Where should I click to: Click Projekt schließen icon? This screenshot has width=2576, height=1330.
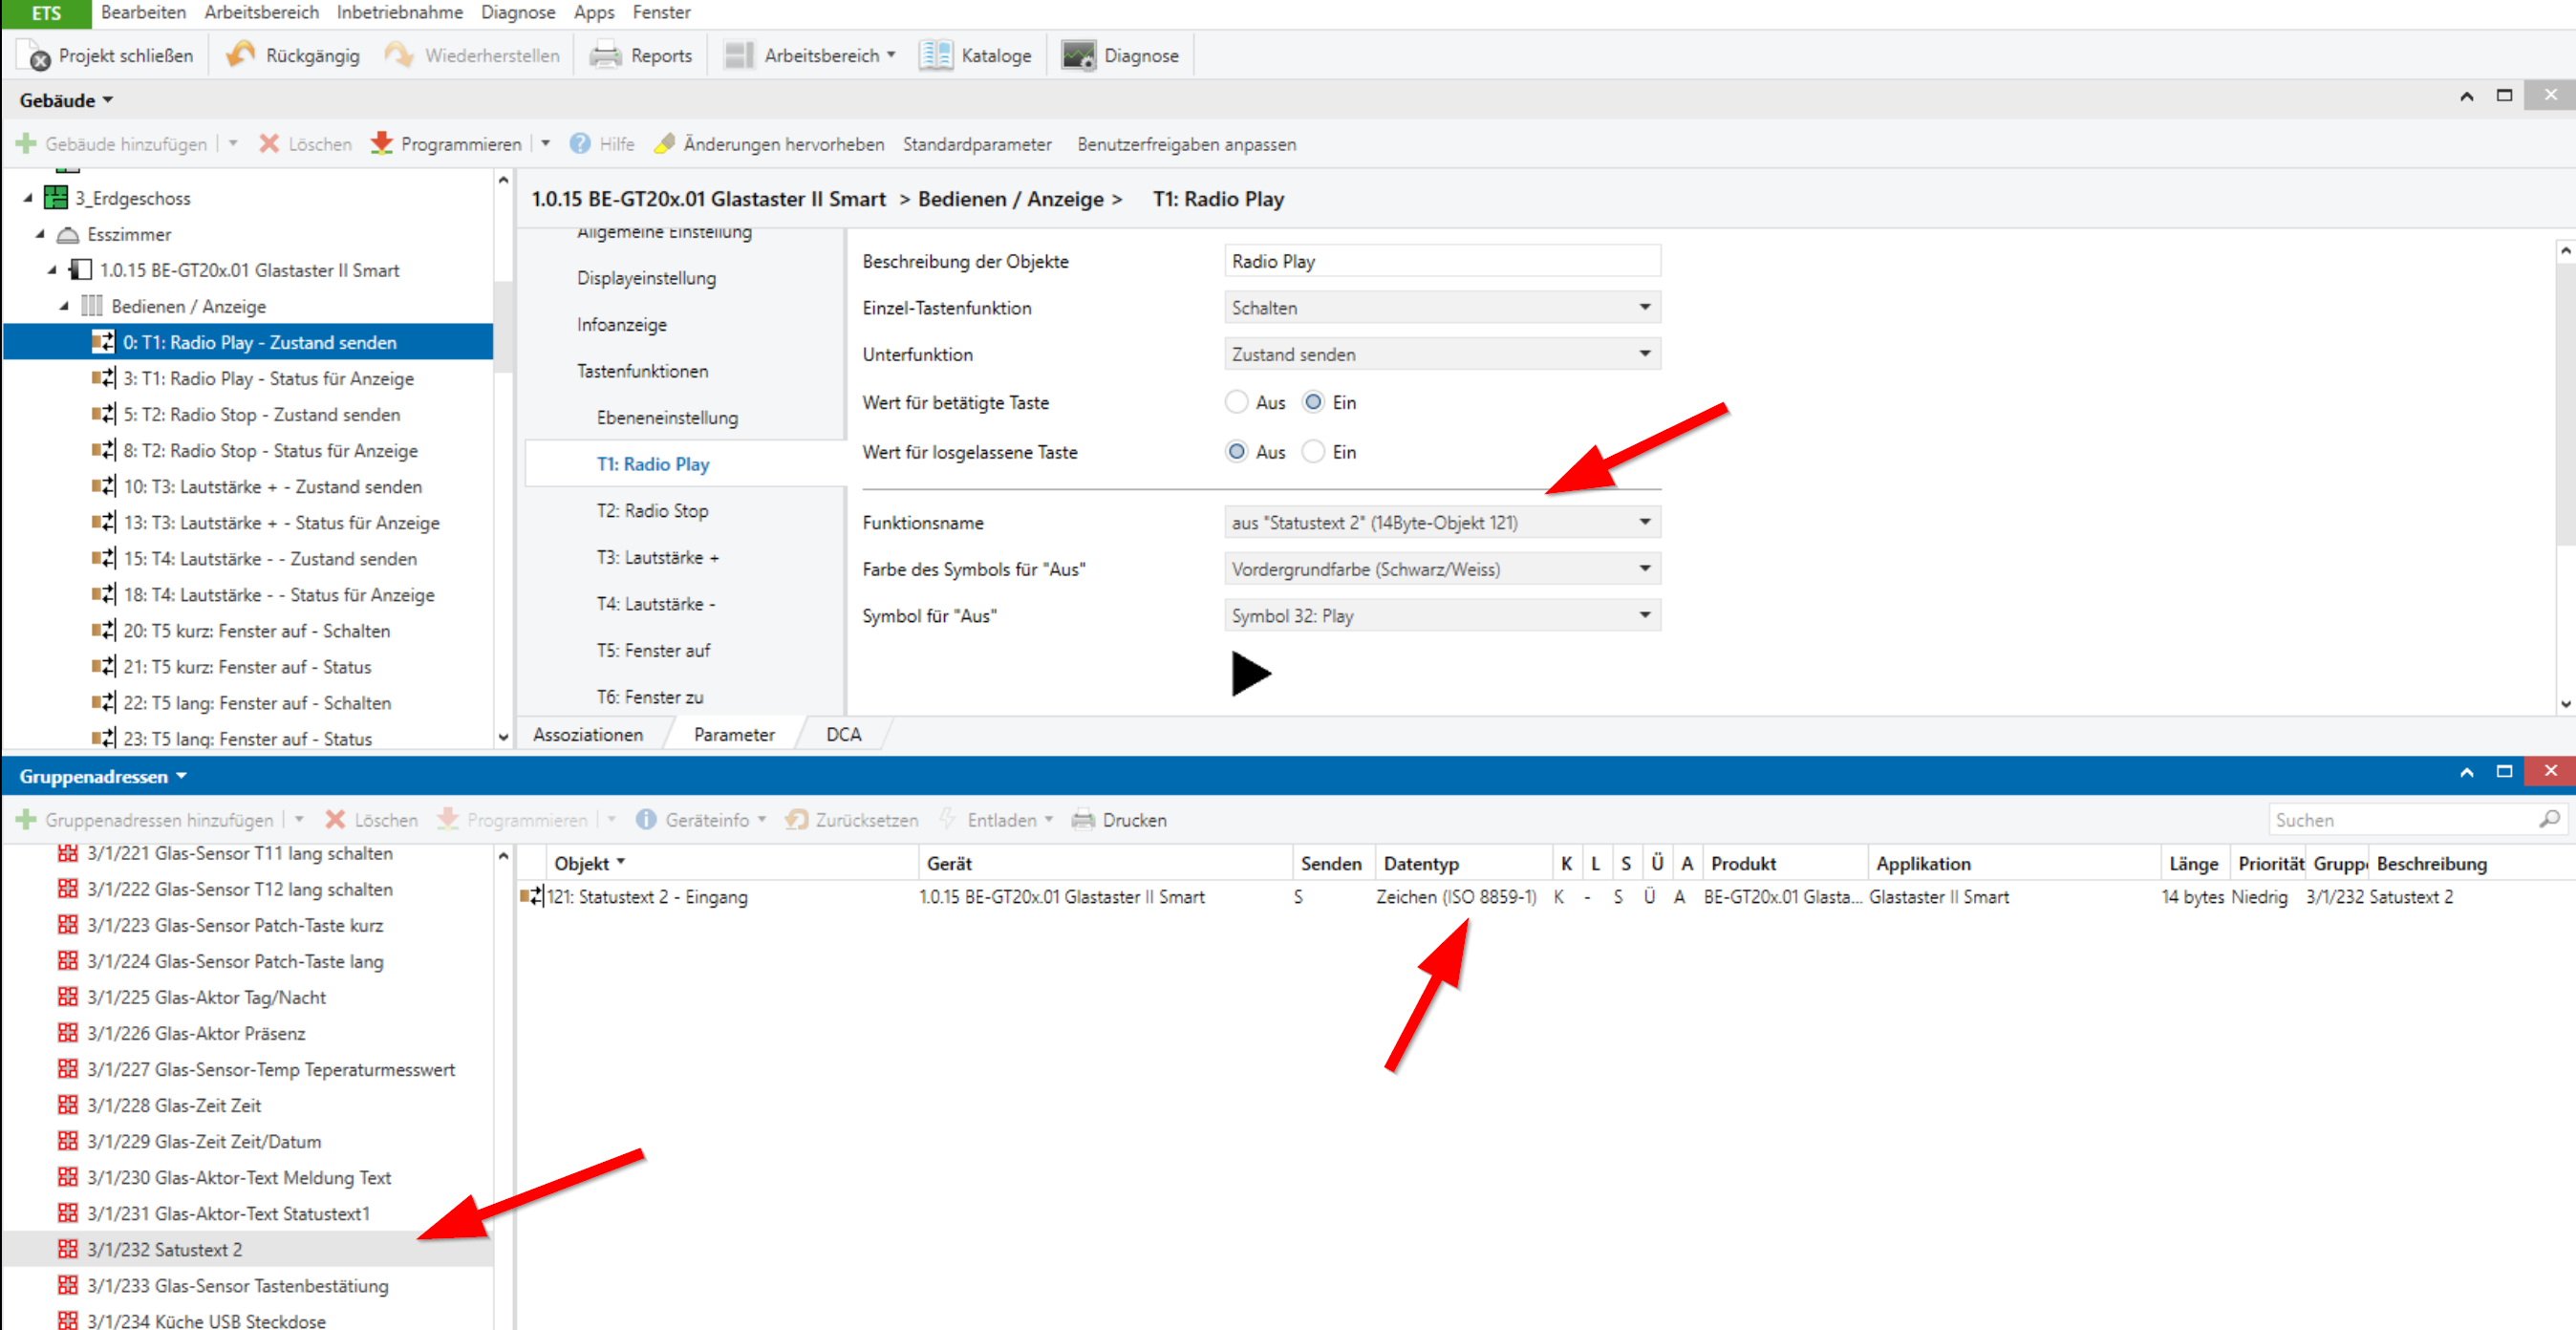(x=36, y=56)
